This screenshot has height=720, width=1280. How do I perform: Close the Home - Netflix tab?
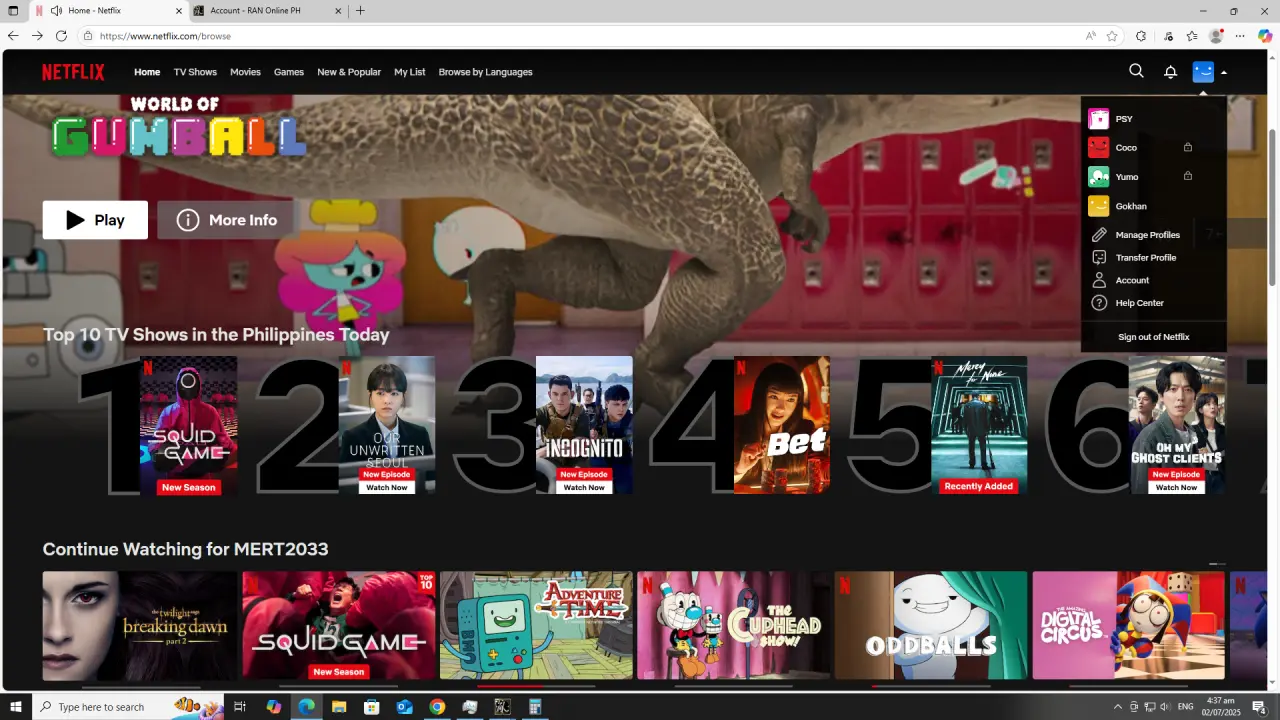click(178, 11)
